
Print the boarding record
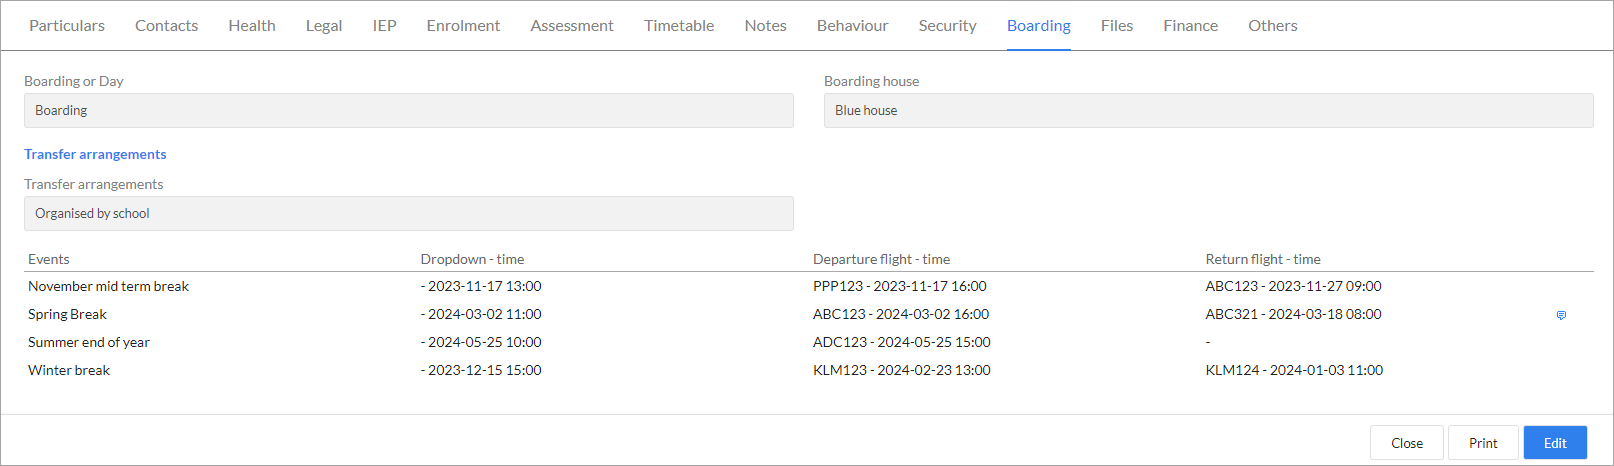(1483, 443)
